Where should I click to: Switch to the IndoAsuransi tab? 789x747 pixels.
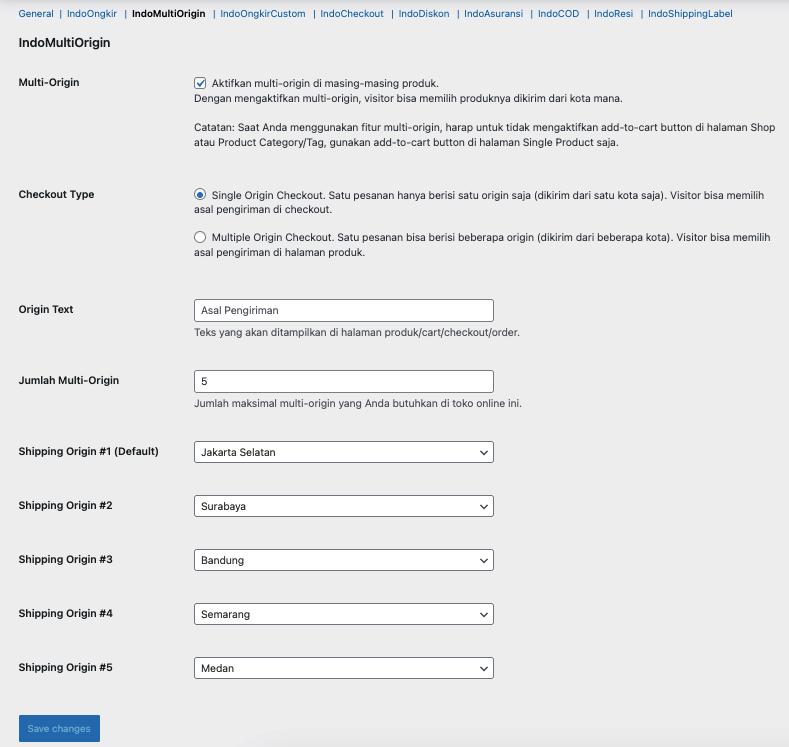(495, 14)
